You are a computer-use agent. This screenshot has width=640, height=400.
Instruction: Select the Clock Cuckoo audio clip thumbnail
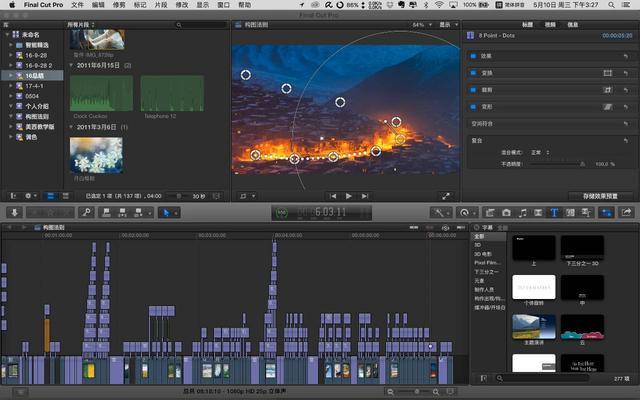click(101, 93)
